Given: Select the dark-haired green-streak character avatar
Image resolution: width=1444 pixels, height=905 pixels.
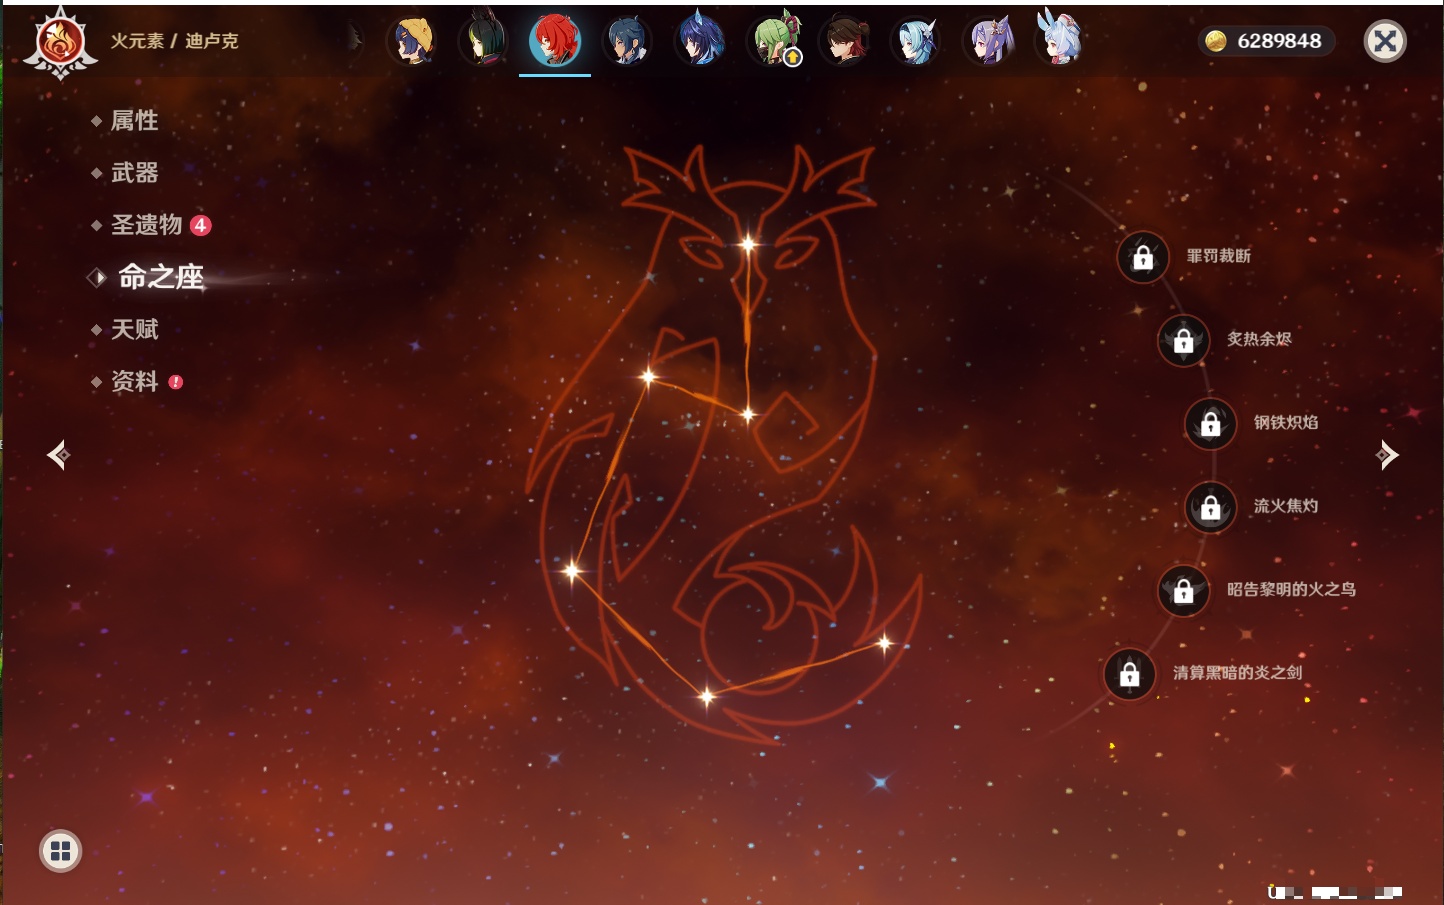Looking at the screenshot, I should click(x=483, y=40).
